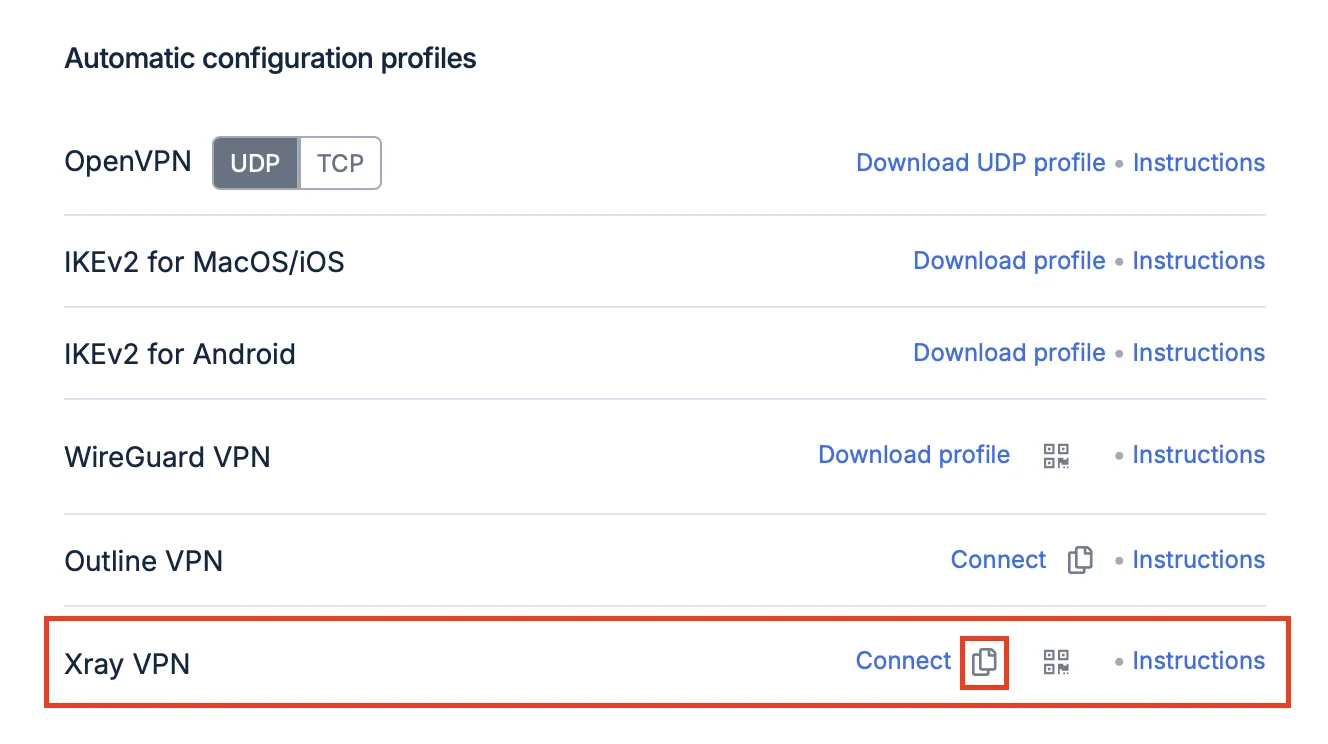Copy the Xray VPN connection link
This screenshot has height=744, width=1328.
(984, 661)
